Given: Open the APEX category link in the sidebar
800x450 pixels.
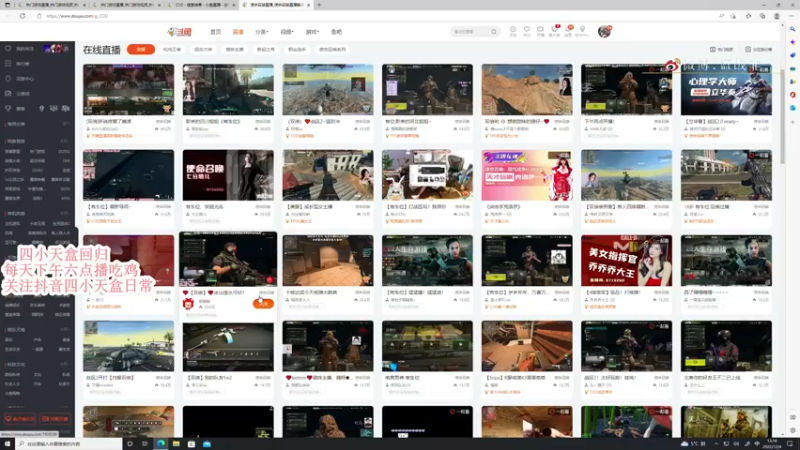Looking at the screenshot, I should point(65,198).
